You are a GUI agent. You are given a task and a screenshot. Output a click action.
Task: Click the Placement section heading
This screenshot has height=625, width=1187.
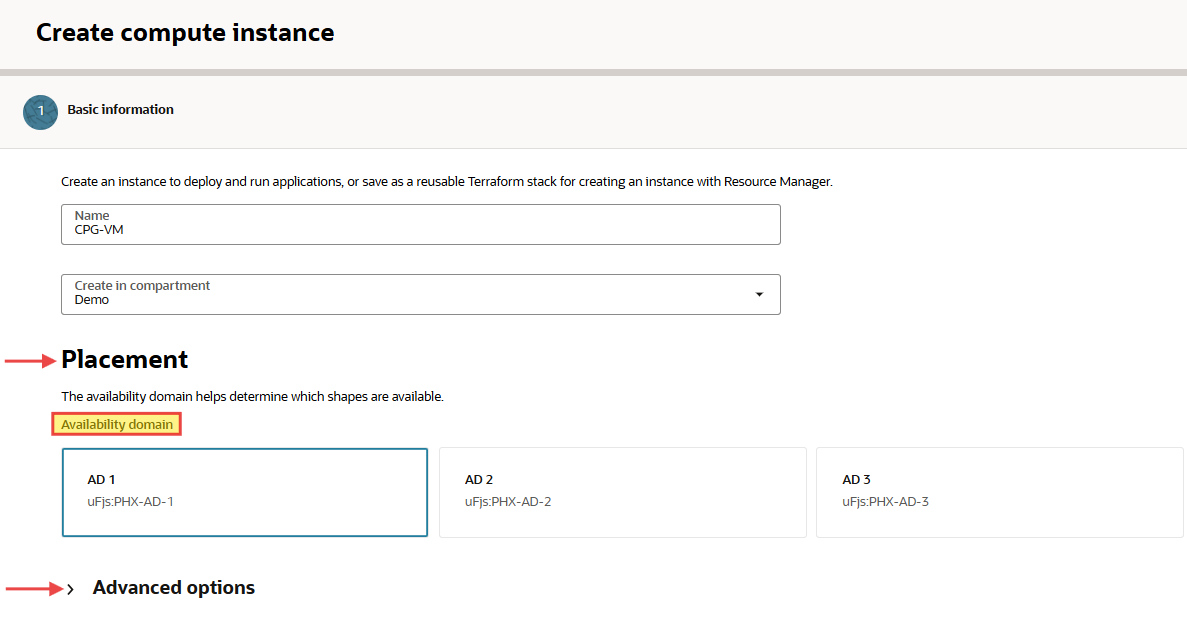tap(125, 360)
